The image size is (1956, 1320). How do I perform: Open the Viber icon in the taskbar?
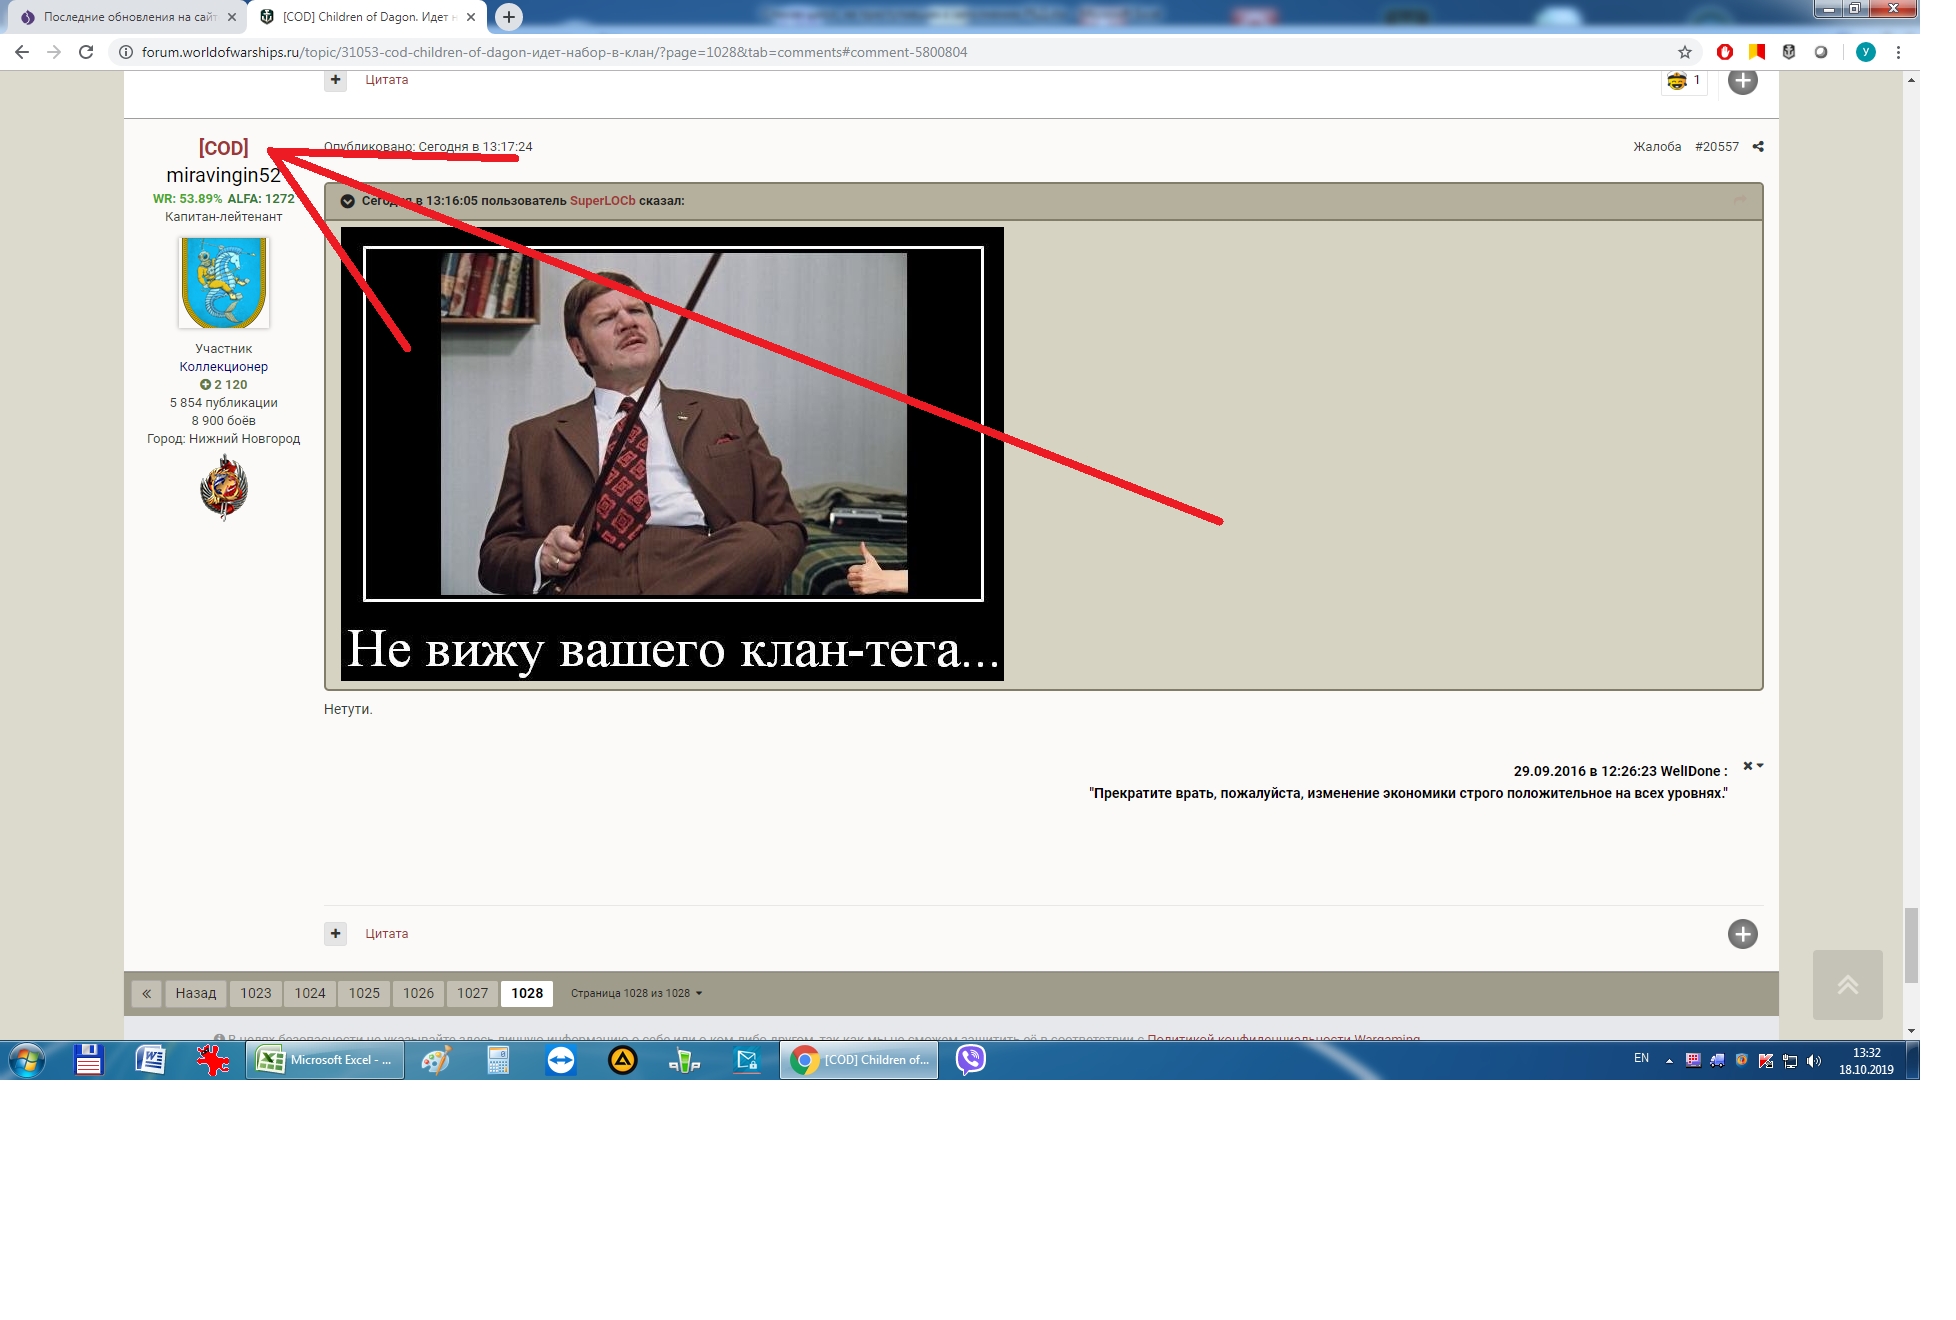[x=970, y=1059]
